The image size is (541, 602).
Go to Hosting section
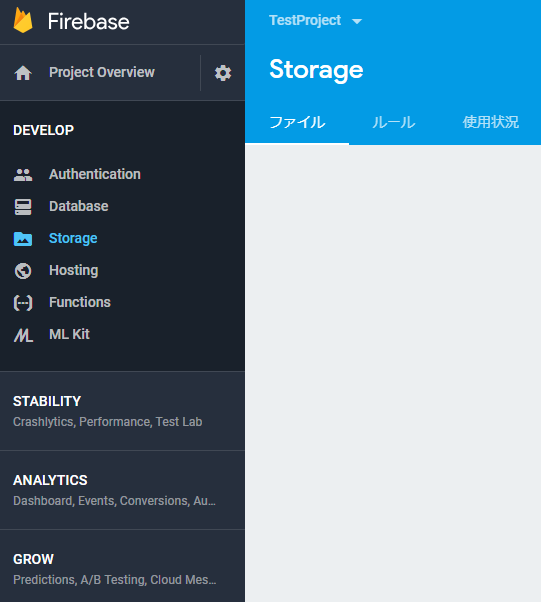74,270
